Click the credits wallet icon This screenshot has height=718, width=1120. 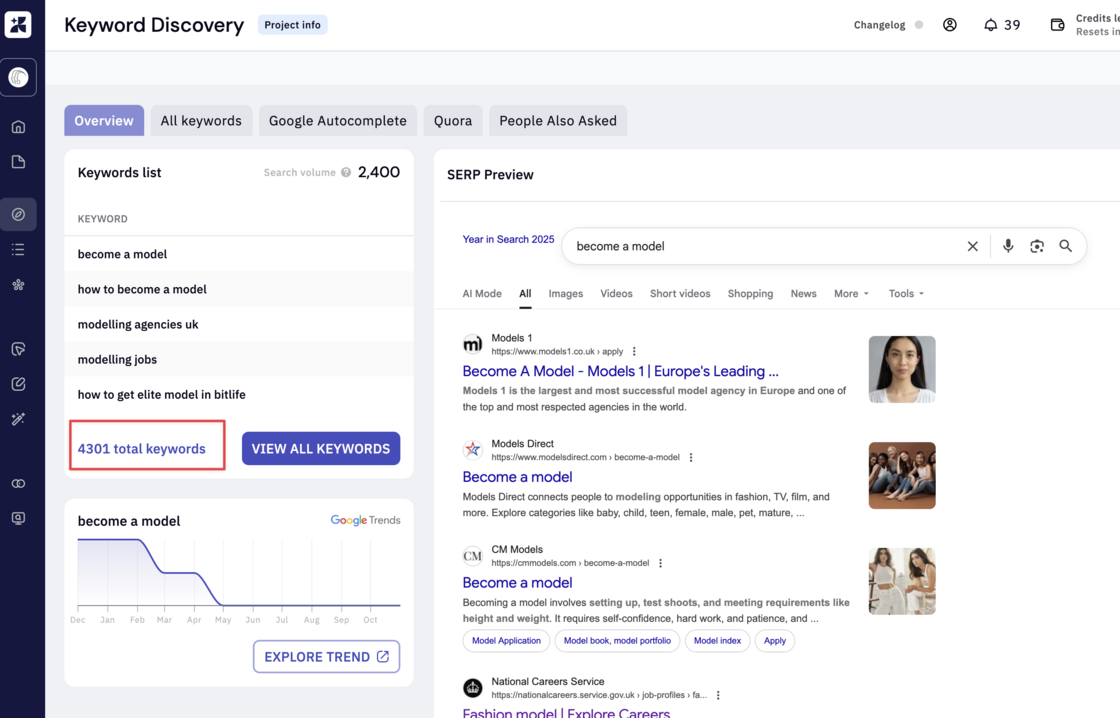point(1057,25)
